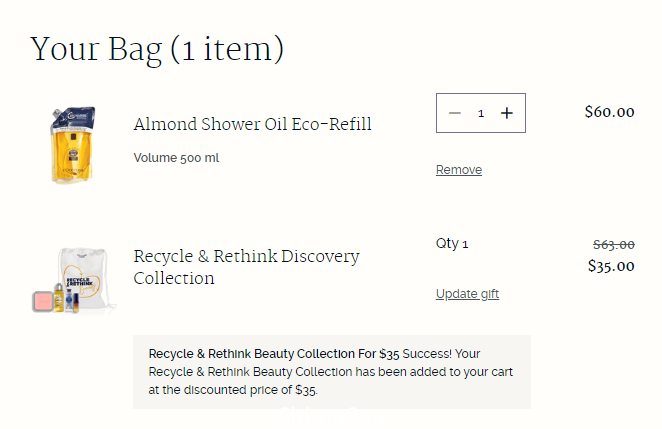
Task: Decrease quantity with the minus icon
Action: pyautogui.click(x=455, y=113)
